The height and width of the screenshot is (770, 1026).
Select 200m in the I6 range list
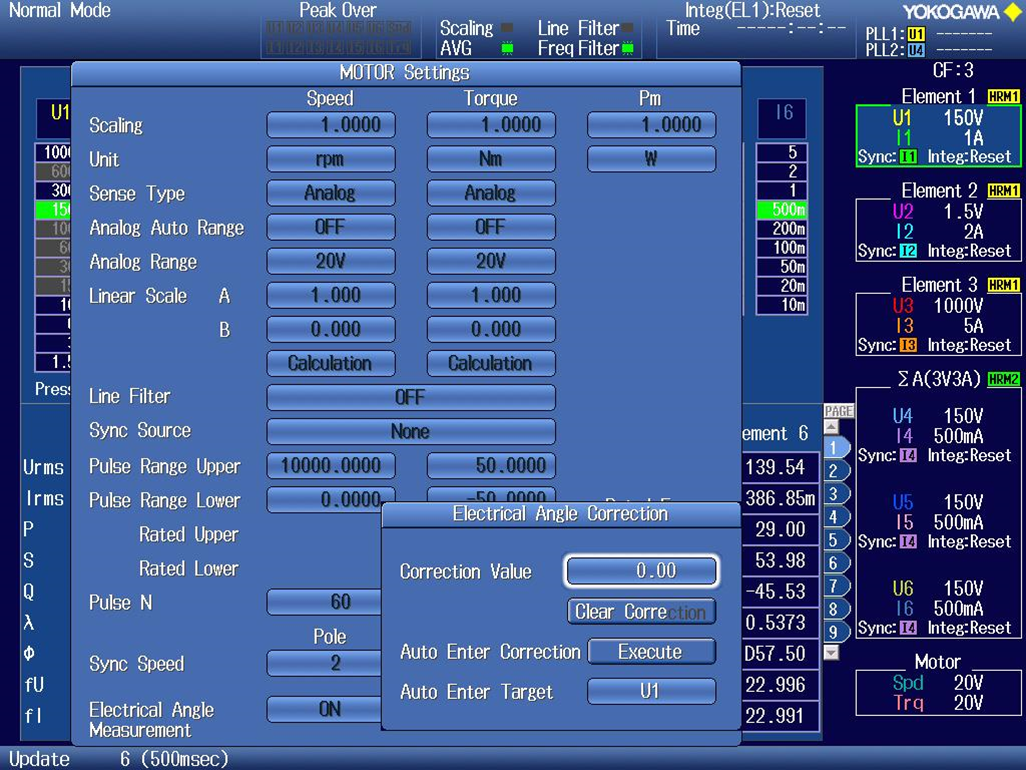(x=781, y=229)
